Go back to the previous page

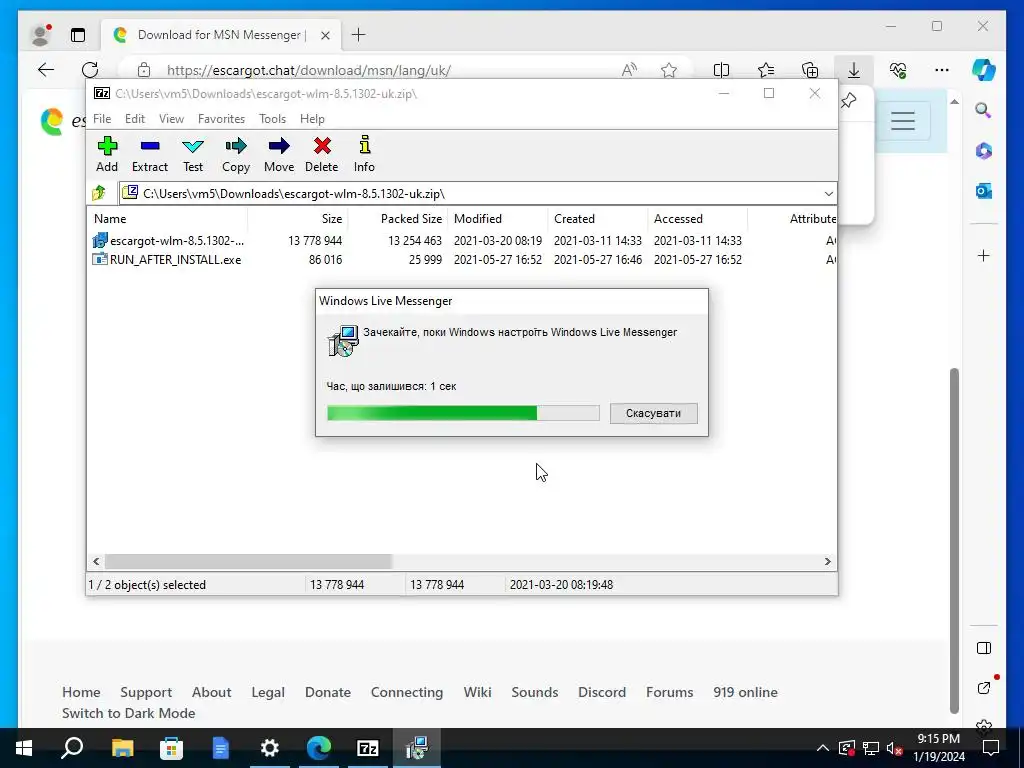[x=46, y=70]
